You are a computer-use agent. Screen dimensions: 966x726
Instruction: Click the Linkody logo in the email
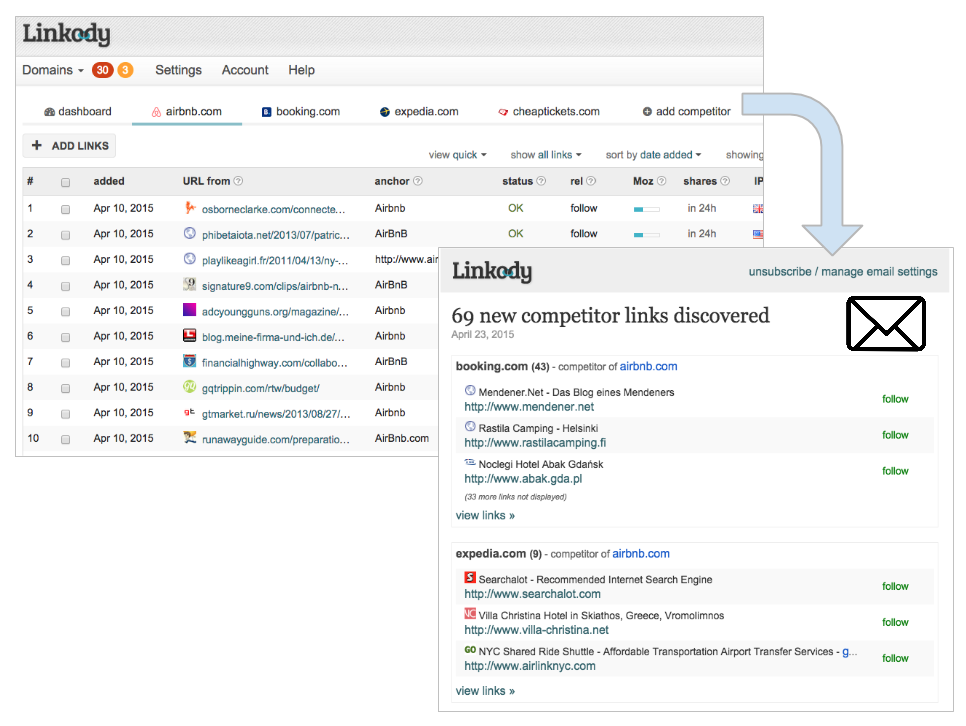point(492,271)
